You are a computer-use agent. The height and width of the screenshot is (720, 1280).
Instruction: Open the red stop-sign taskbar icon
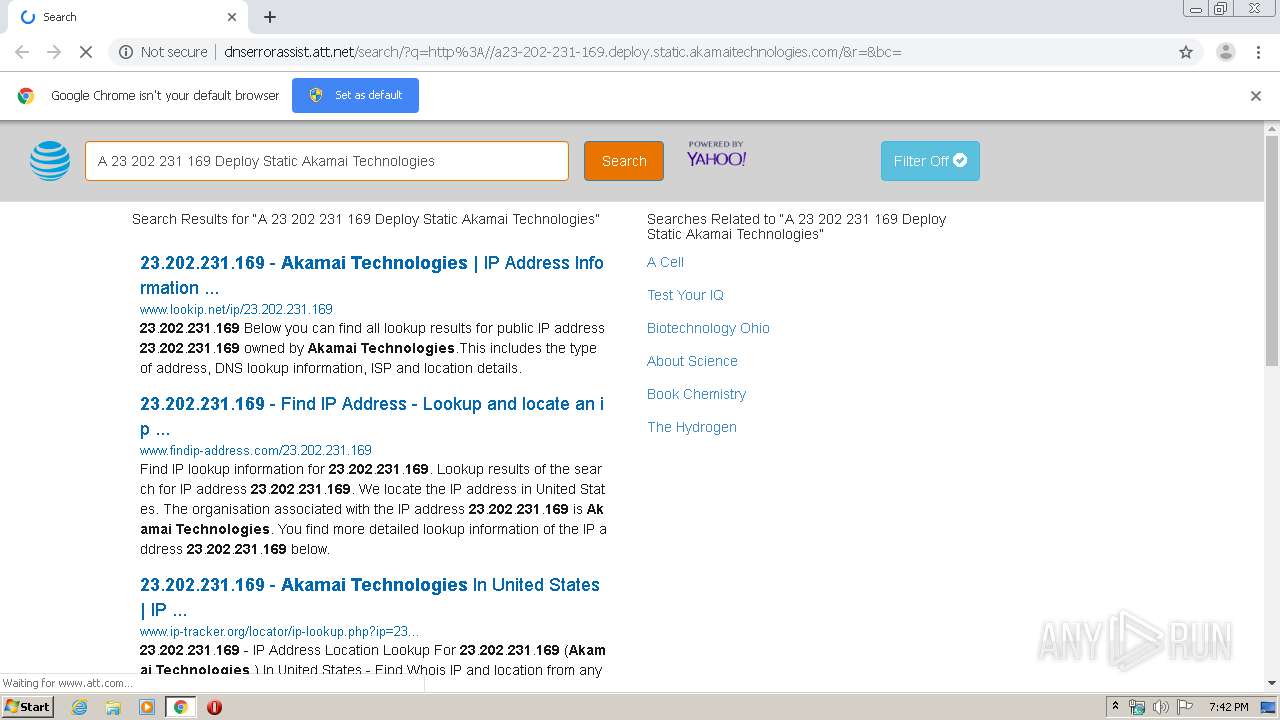(214, 707)
